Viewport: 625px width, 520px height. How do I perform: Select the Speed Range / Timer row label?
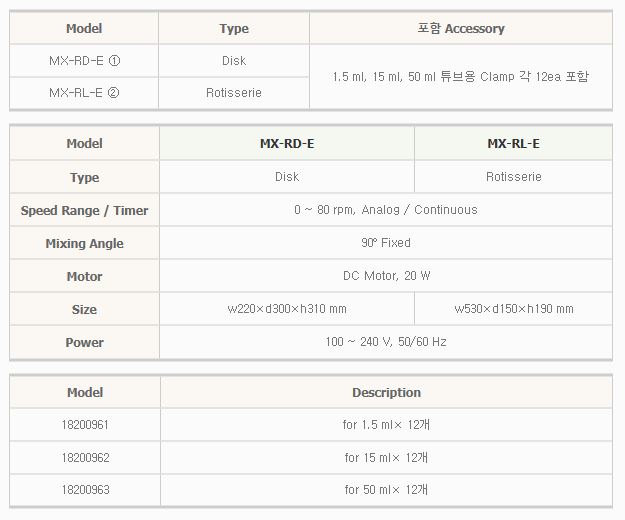[85, 211]
